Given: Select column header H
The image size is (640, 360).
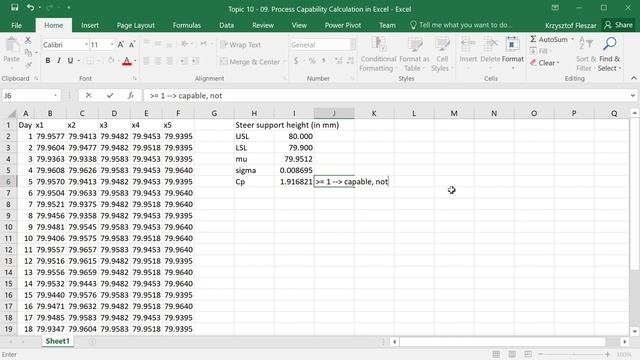Looking at the screenshot, I should coord(254,113).
